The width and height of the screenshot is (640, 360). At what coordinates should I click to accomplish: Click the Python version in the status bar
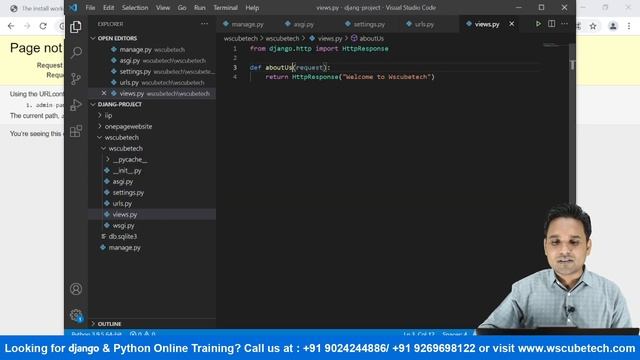[96, 333]
